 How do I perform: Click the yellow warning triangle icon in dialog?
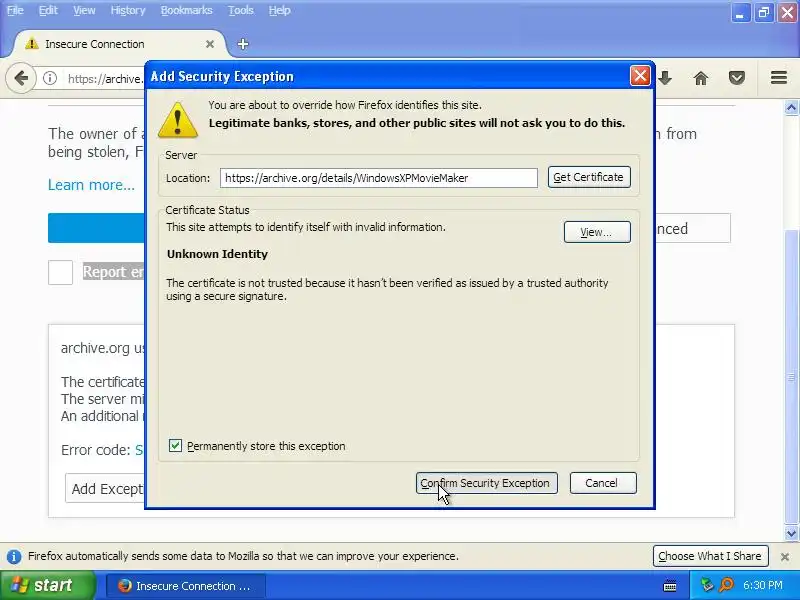click(178, 120)
